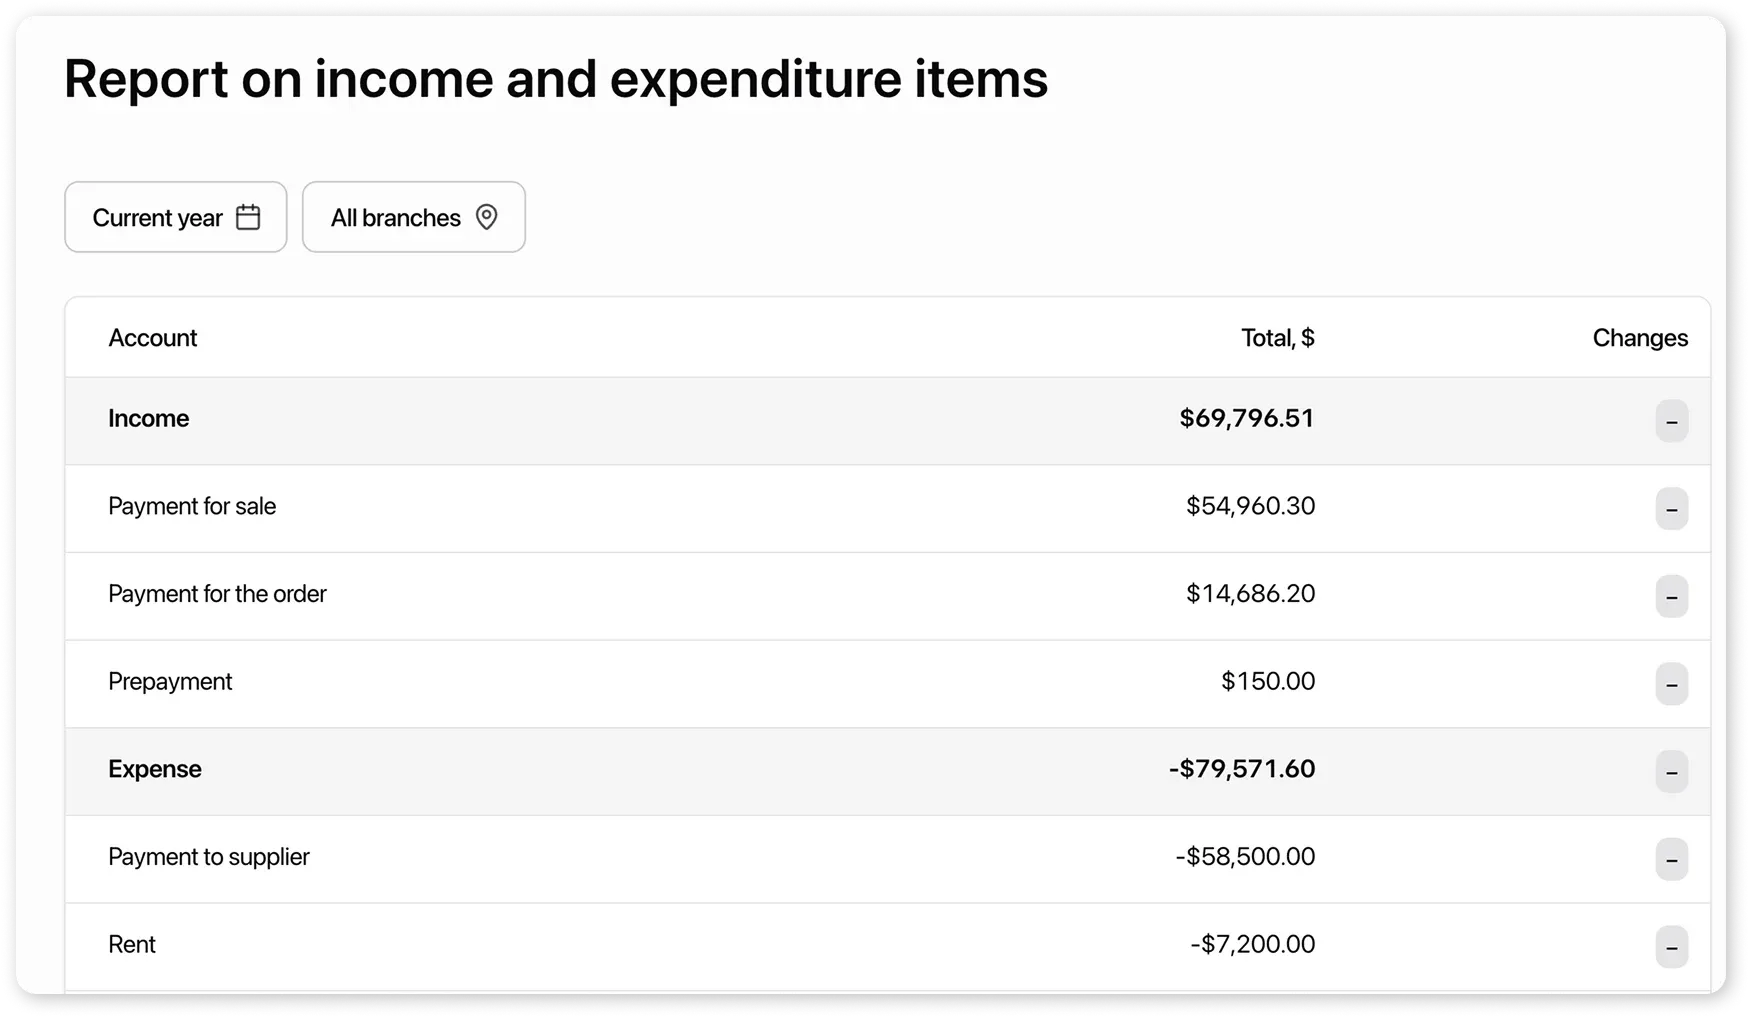
Task: Click the Changes column header
Action: (1640, 337)
